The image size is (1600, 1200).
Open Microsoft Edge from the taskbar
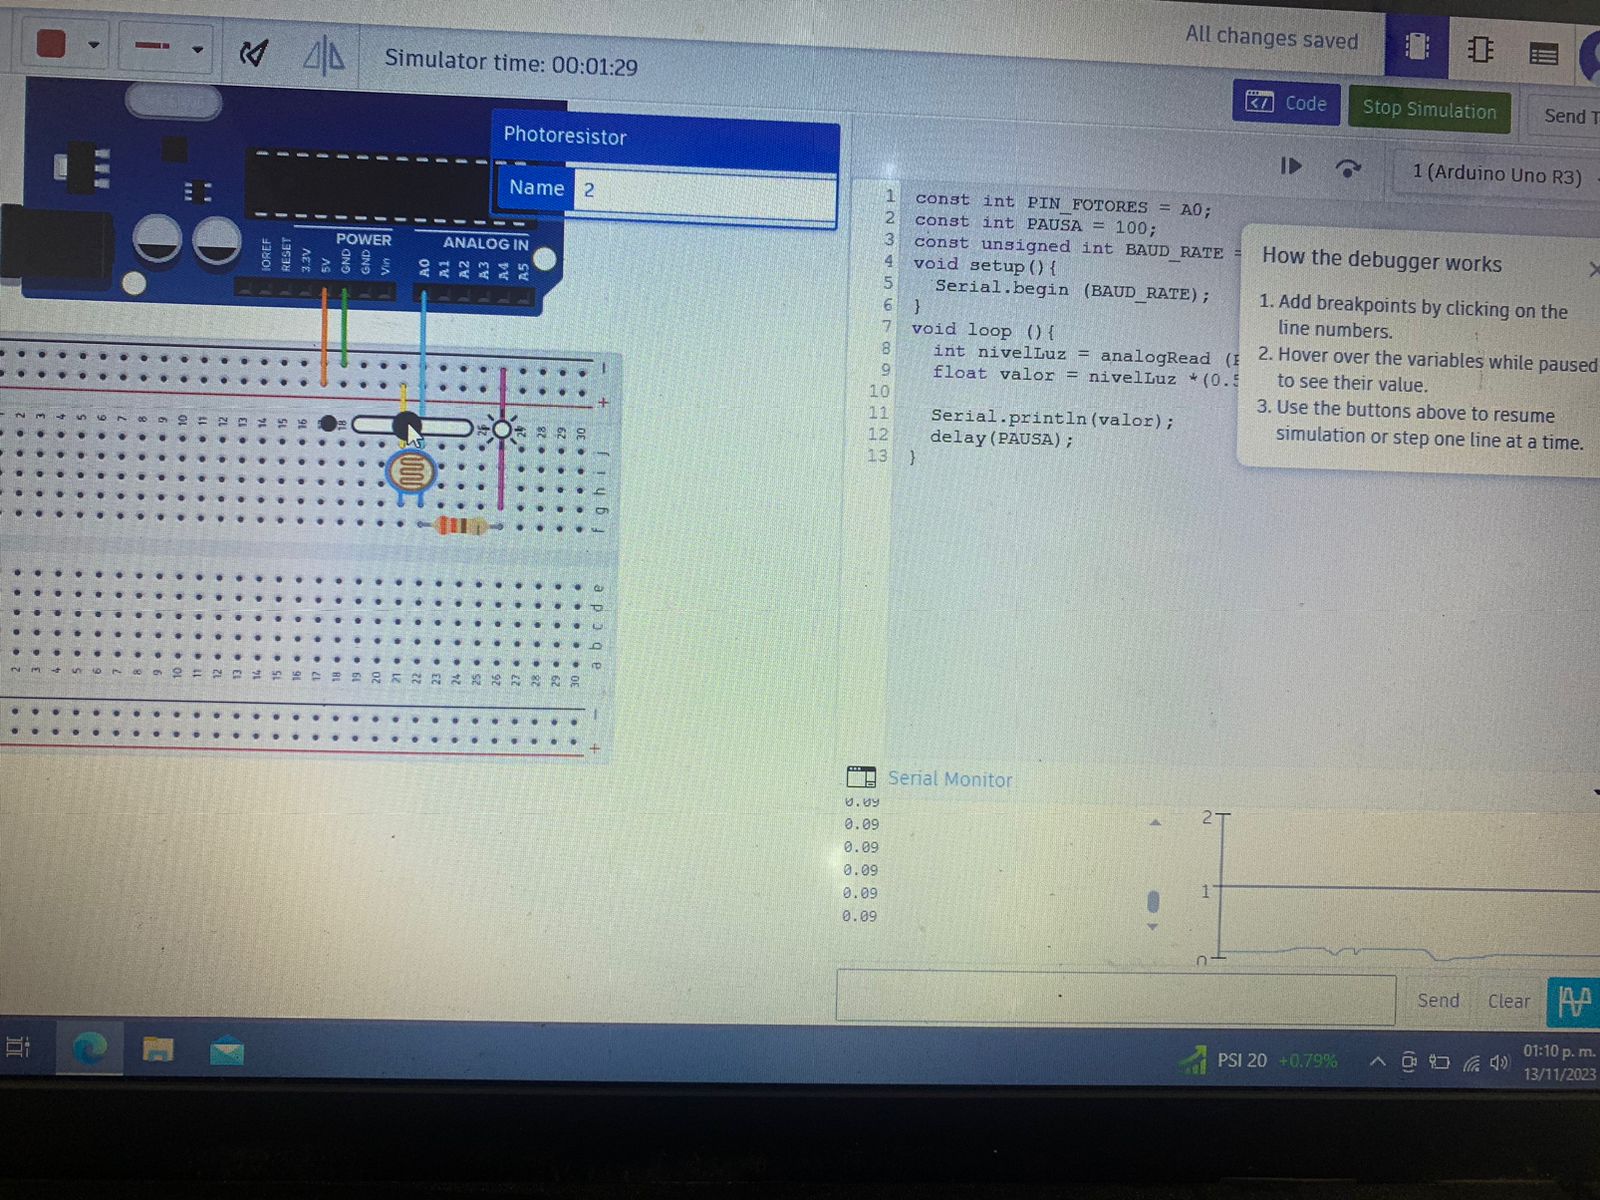pos(90,1049)
